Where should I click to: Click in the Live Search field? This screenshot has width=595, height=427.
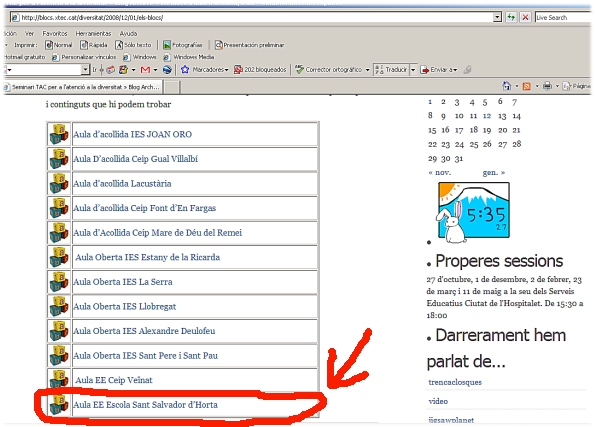click(564, 17)
